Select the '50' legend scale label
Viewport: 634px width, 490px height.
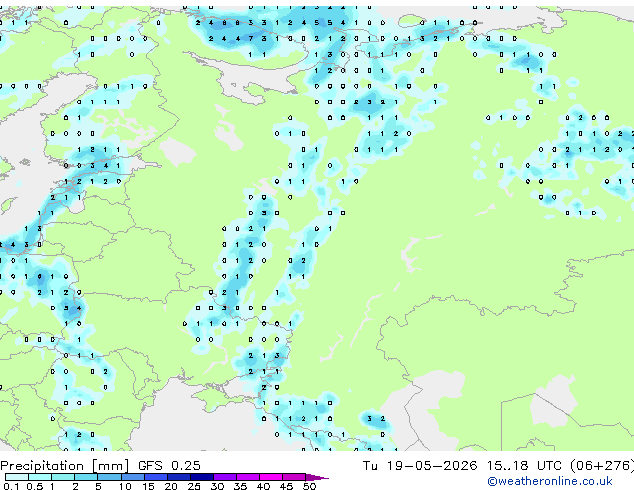tap(309, 486)
